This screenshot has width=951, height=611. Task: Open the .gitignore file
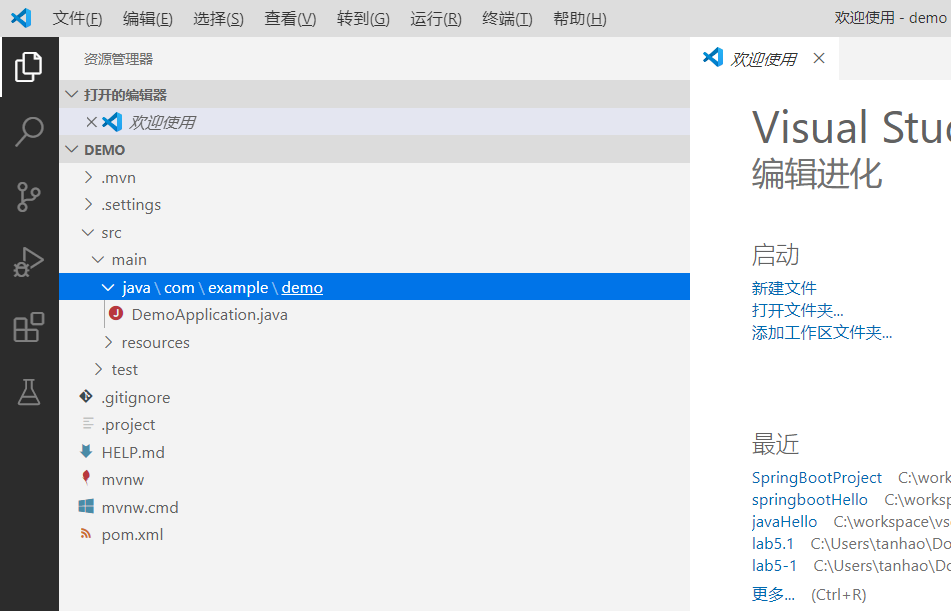coord(136,397)
